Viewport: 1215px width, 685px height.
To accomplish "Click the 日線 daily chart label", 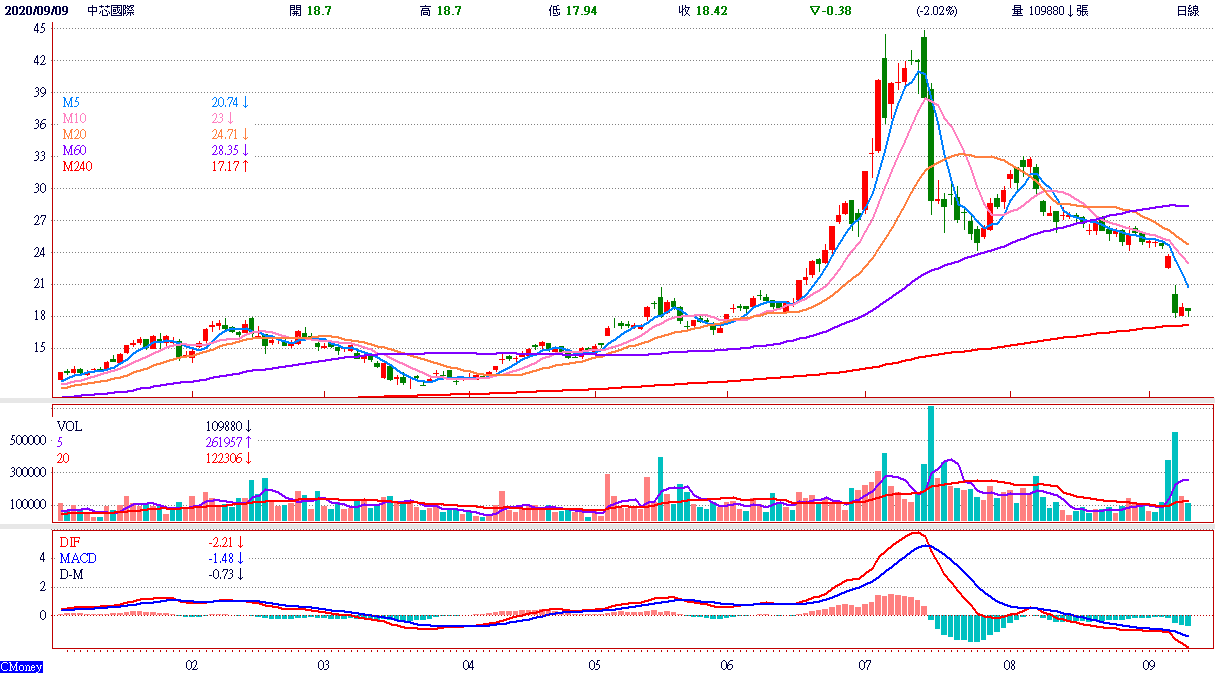I will tap(1187, 10).
